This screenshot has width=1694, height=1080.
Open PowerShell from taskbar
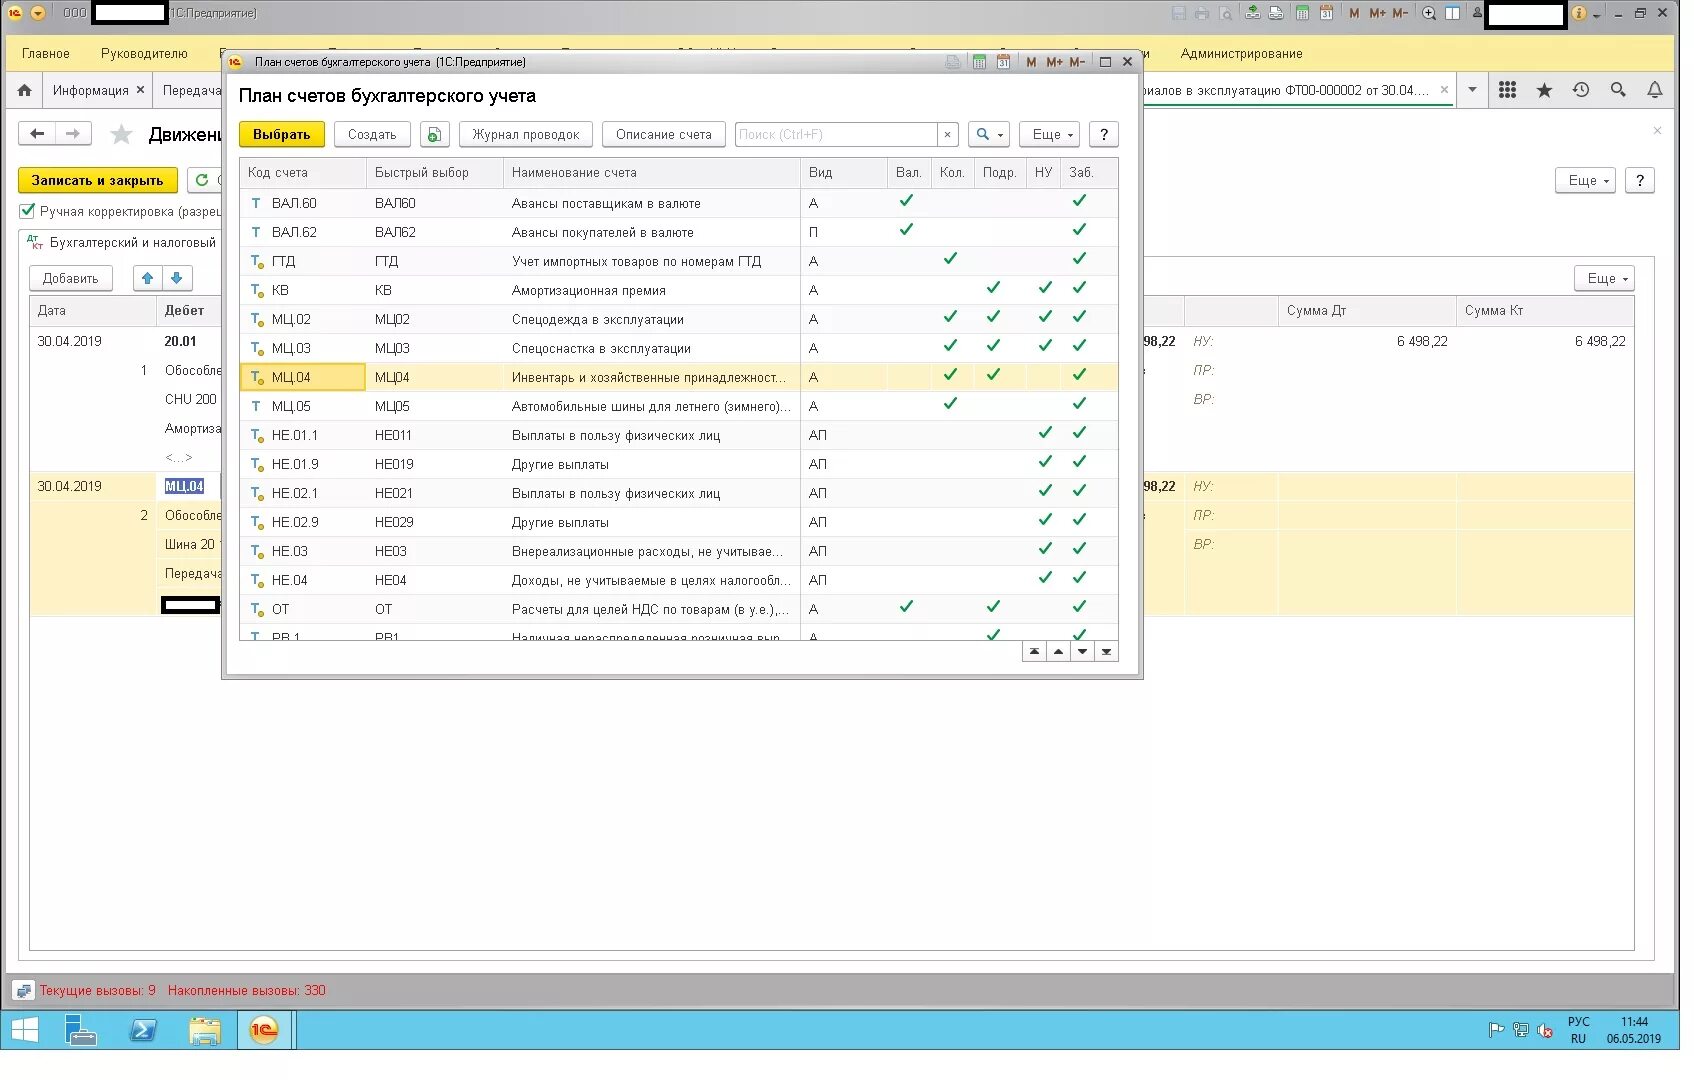[x=143, y=1030]
